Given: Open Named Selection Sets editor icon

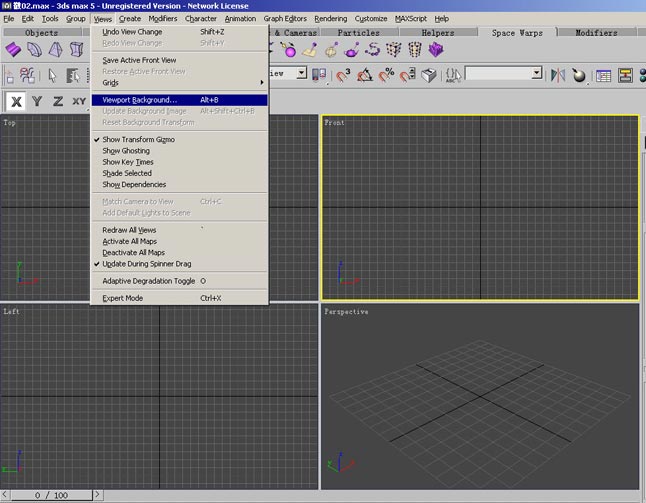Looking at the screenshot, I should pyautogui.click(x=454, y=75).
